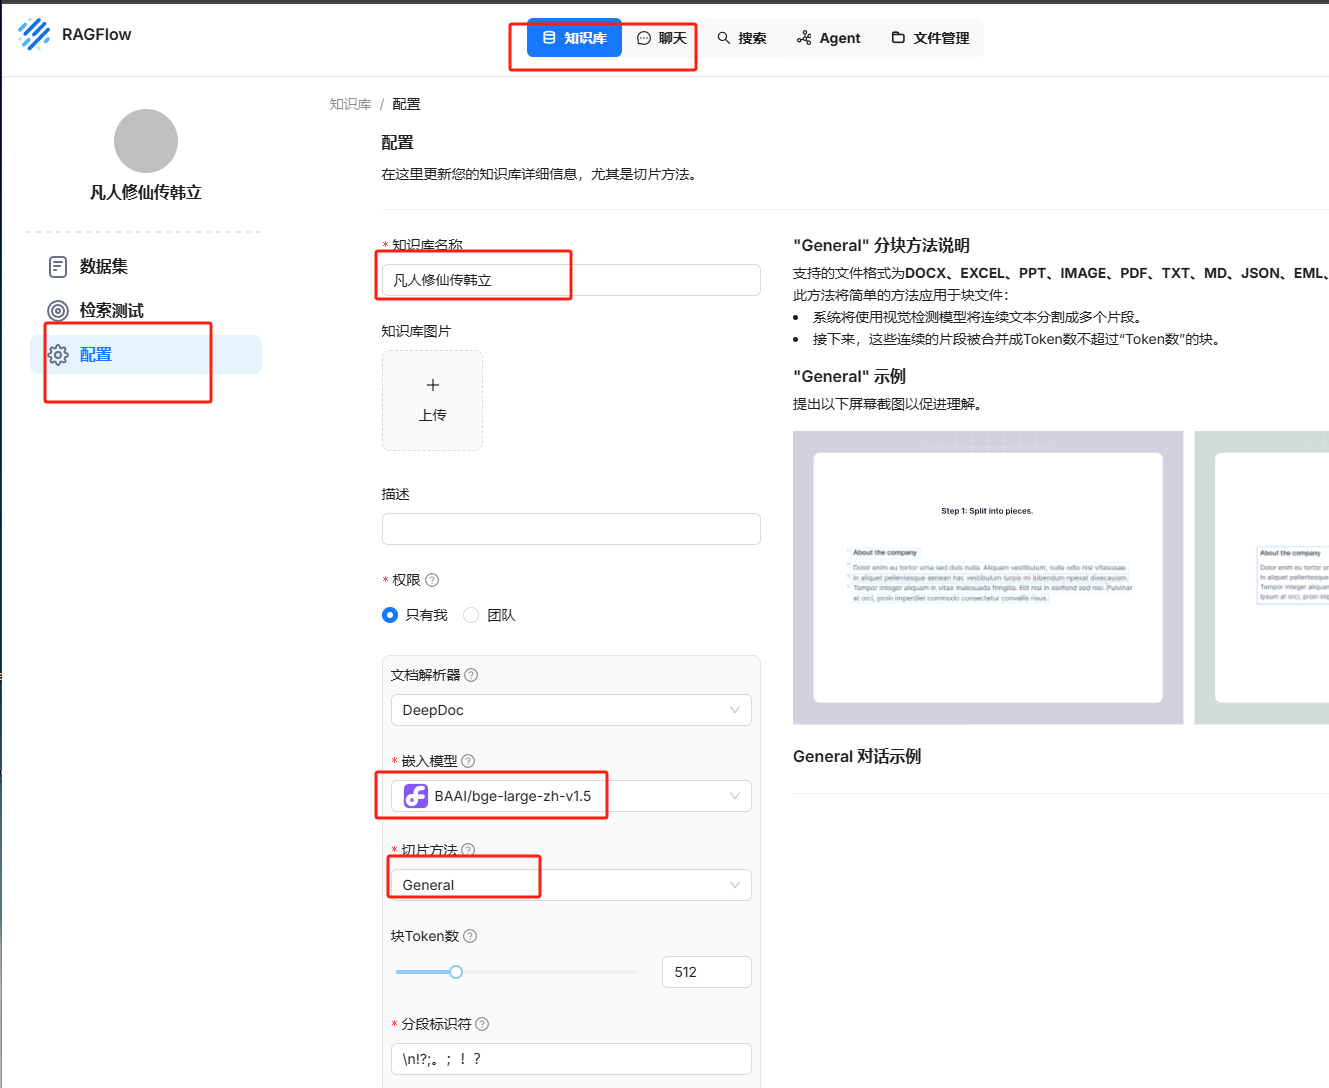Click the help icon next to 块Token数
The width and height of the screenshot is (1329, 1088).
click(x=470, y=936)
